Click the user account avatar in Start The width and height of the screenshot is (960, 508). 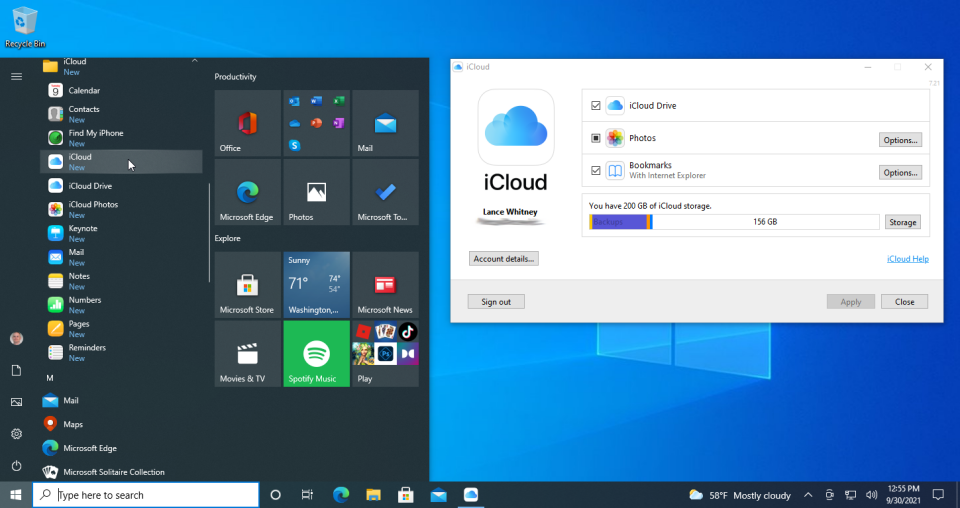pos(17,338)
